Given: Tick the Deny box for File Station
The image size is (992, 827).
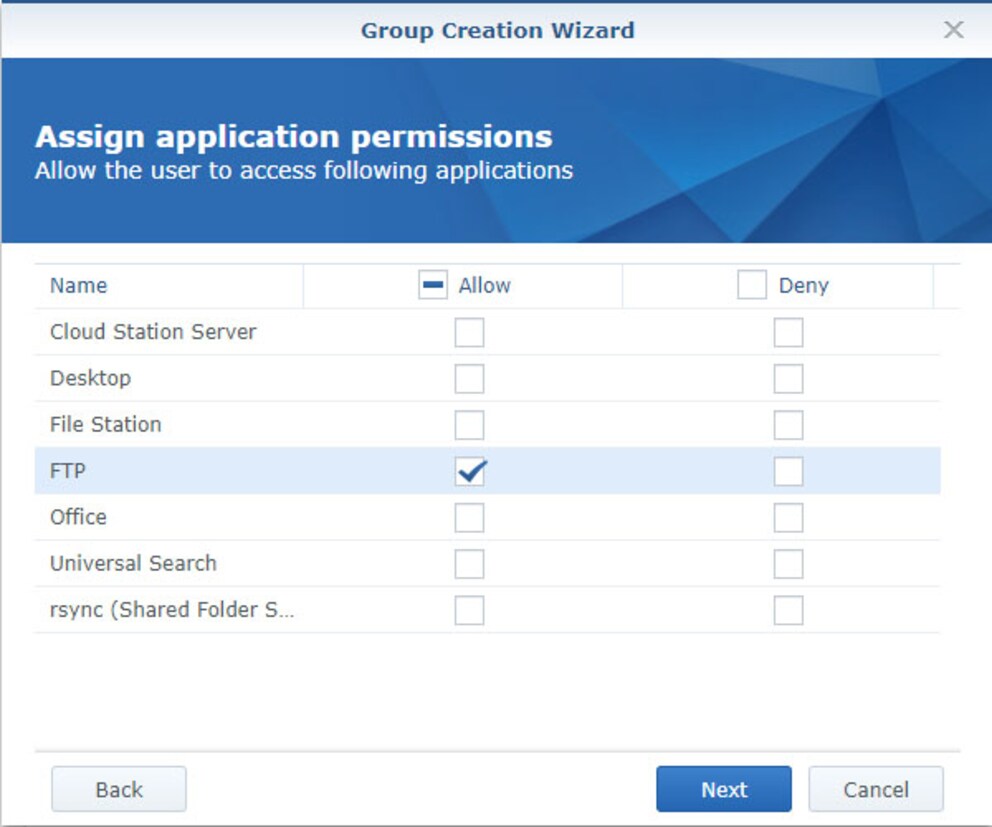Looking at the screenshot, I should [x=788, y=425].
